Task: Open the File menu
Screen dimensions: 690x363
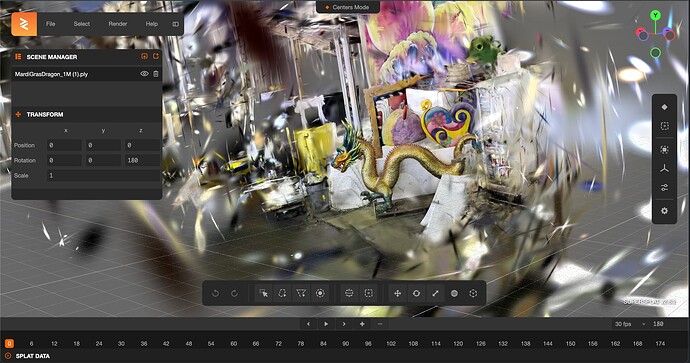Action: pyautogui.click(x=51, y=24)
